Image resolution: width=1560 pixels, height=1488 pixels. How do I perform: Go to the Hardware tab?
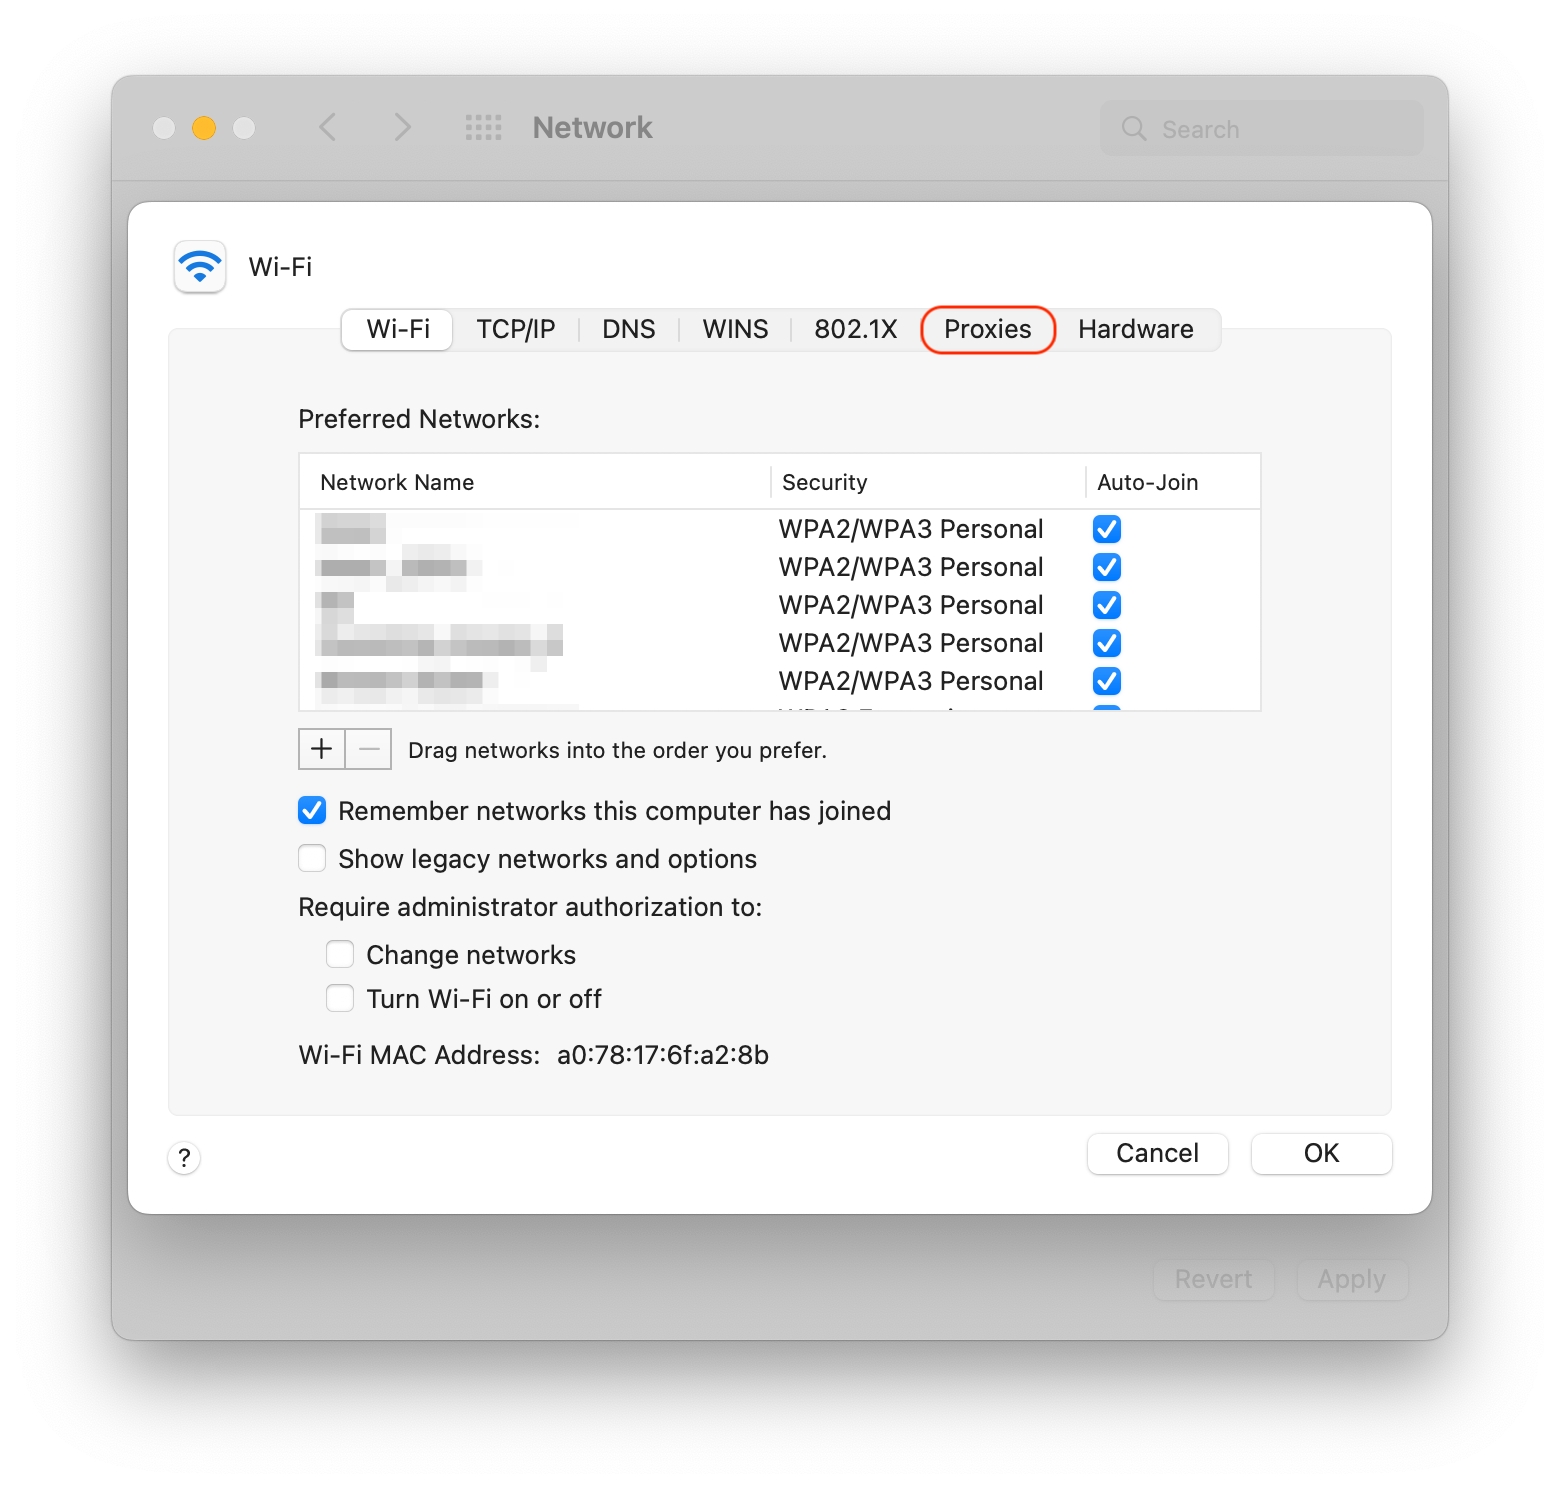[x=1135, y=329]
